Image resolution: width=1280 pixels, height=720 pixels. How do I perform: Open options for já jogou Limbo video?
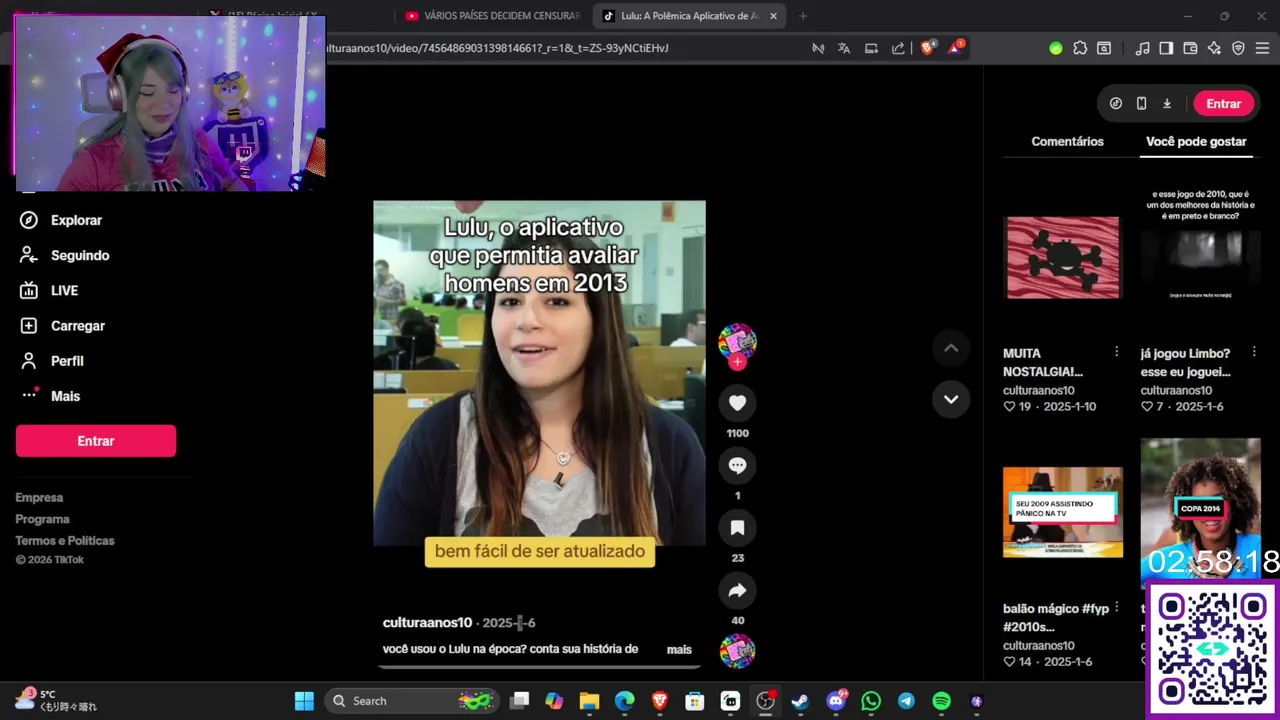pos(1254,352)
